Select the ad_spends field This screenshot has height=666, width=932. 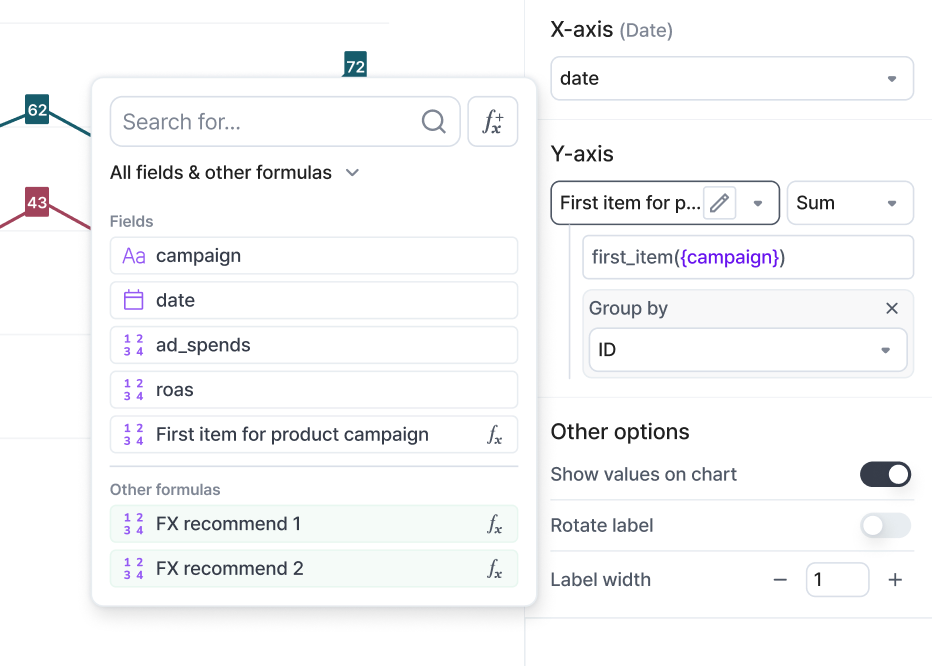pyautogui.click(x=314, y=345)
